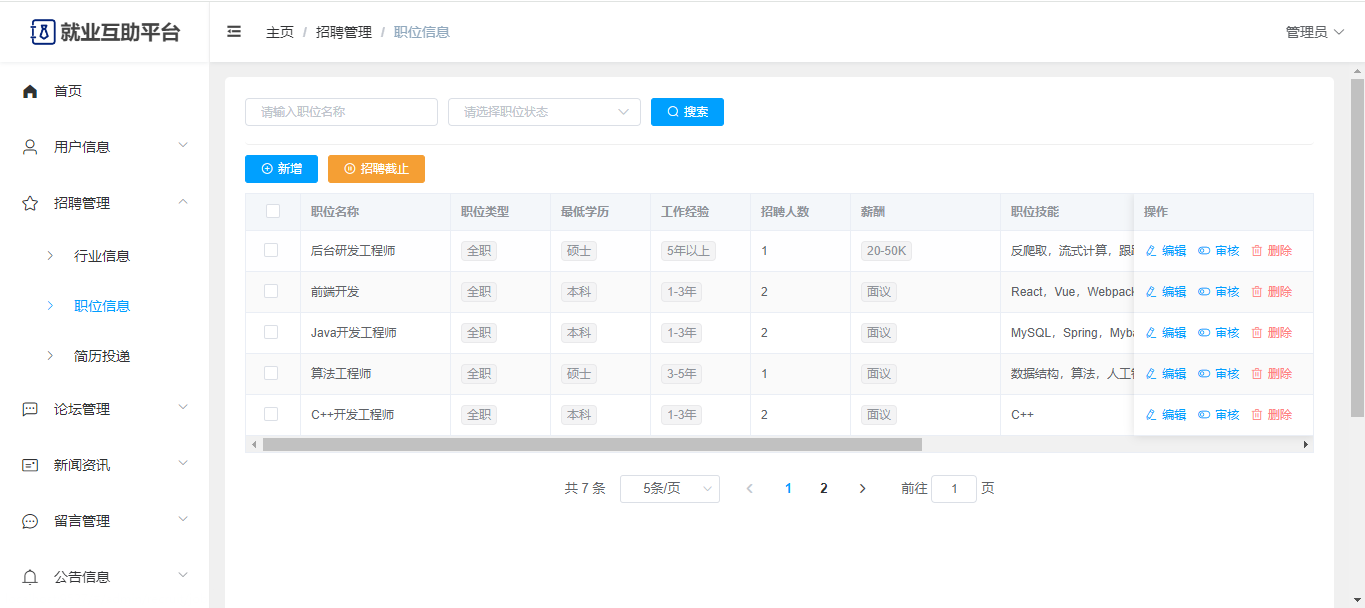The height and width of the screenshot is (608, 1365).
Task: Click the user icon beside 用户信息
Action: point(30,147)
